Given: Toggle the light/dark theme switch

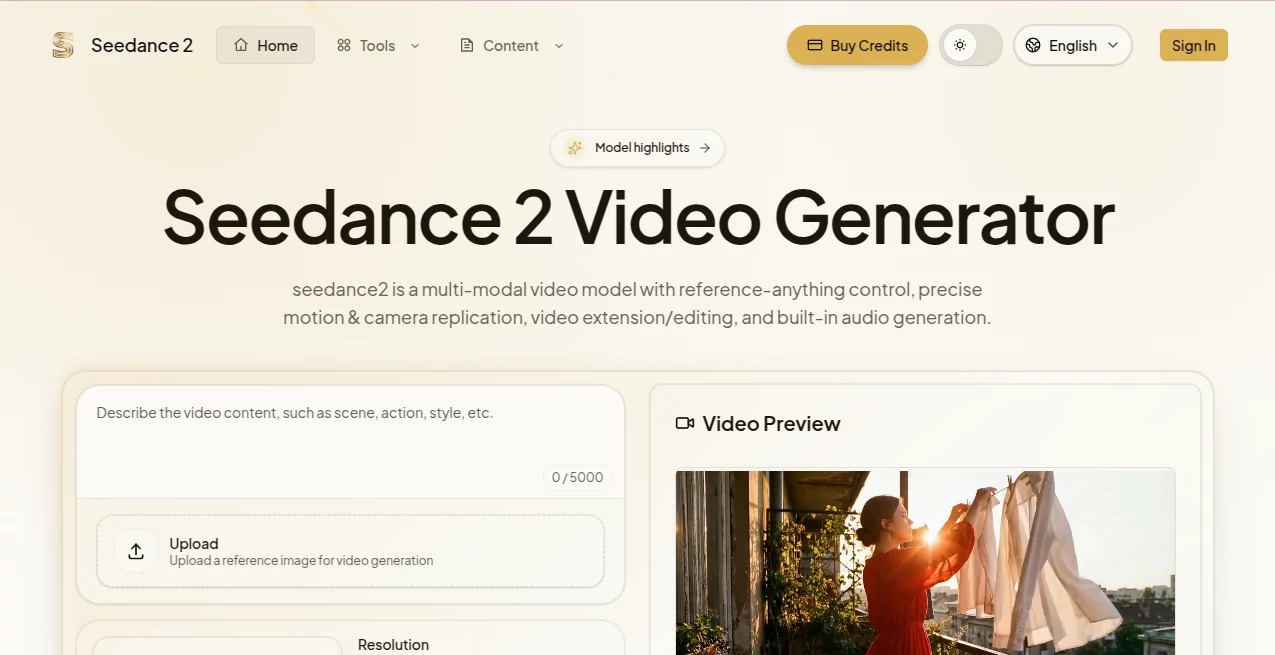Looking at the screenshot, I should [970, 45].
